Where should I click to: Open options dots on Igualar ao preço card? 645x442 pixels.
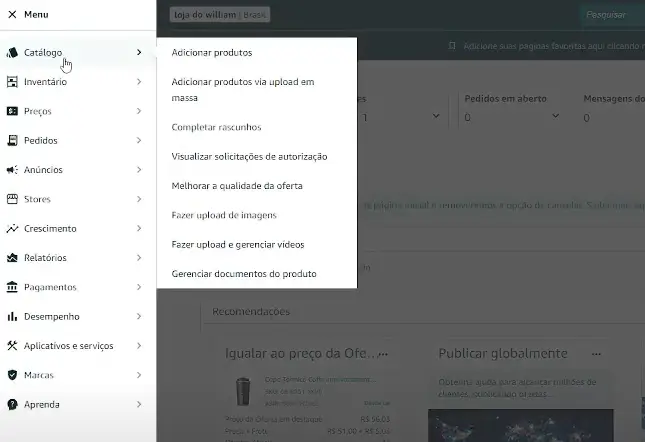pos(383,354)
